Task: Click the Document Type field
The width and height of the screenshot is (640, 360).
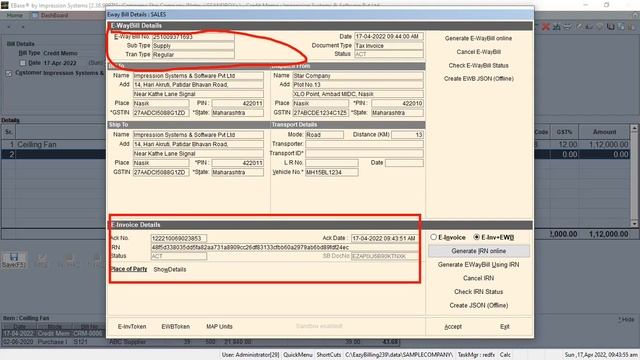Action: [389, 46]
